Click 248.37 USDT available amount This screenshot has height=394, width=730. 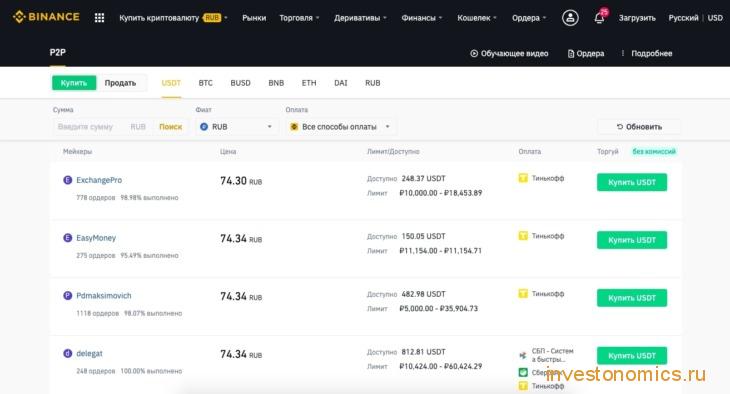(423, 178)
